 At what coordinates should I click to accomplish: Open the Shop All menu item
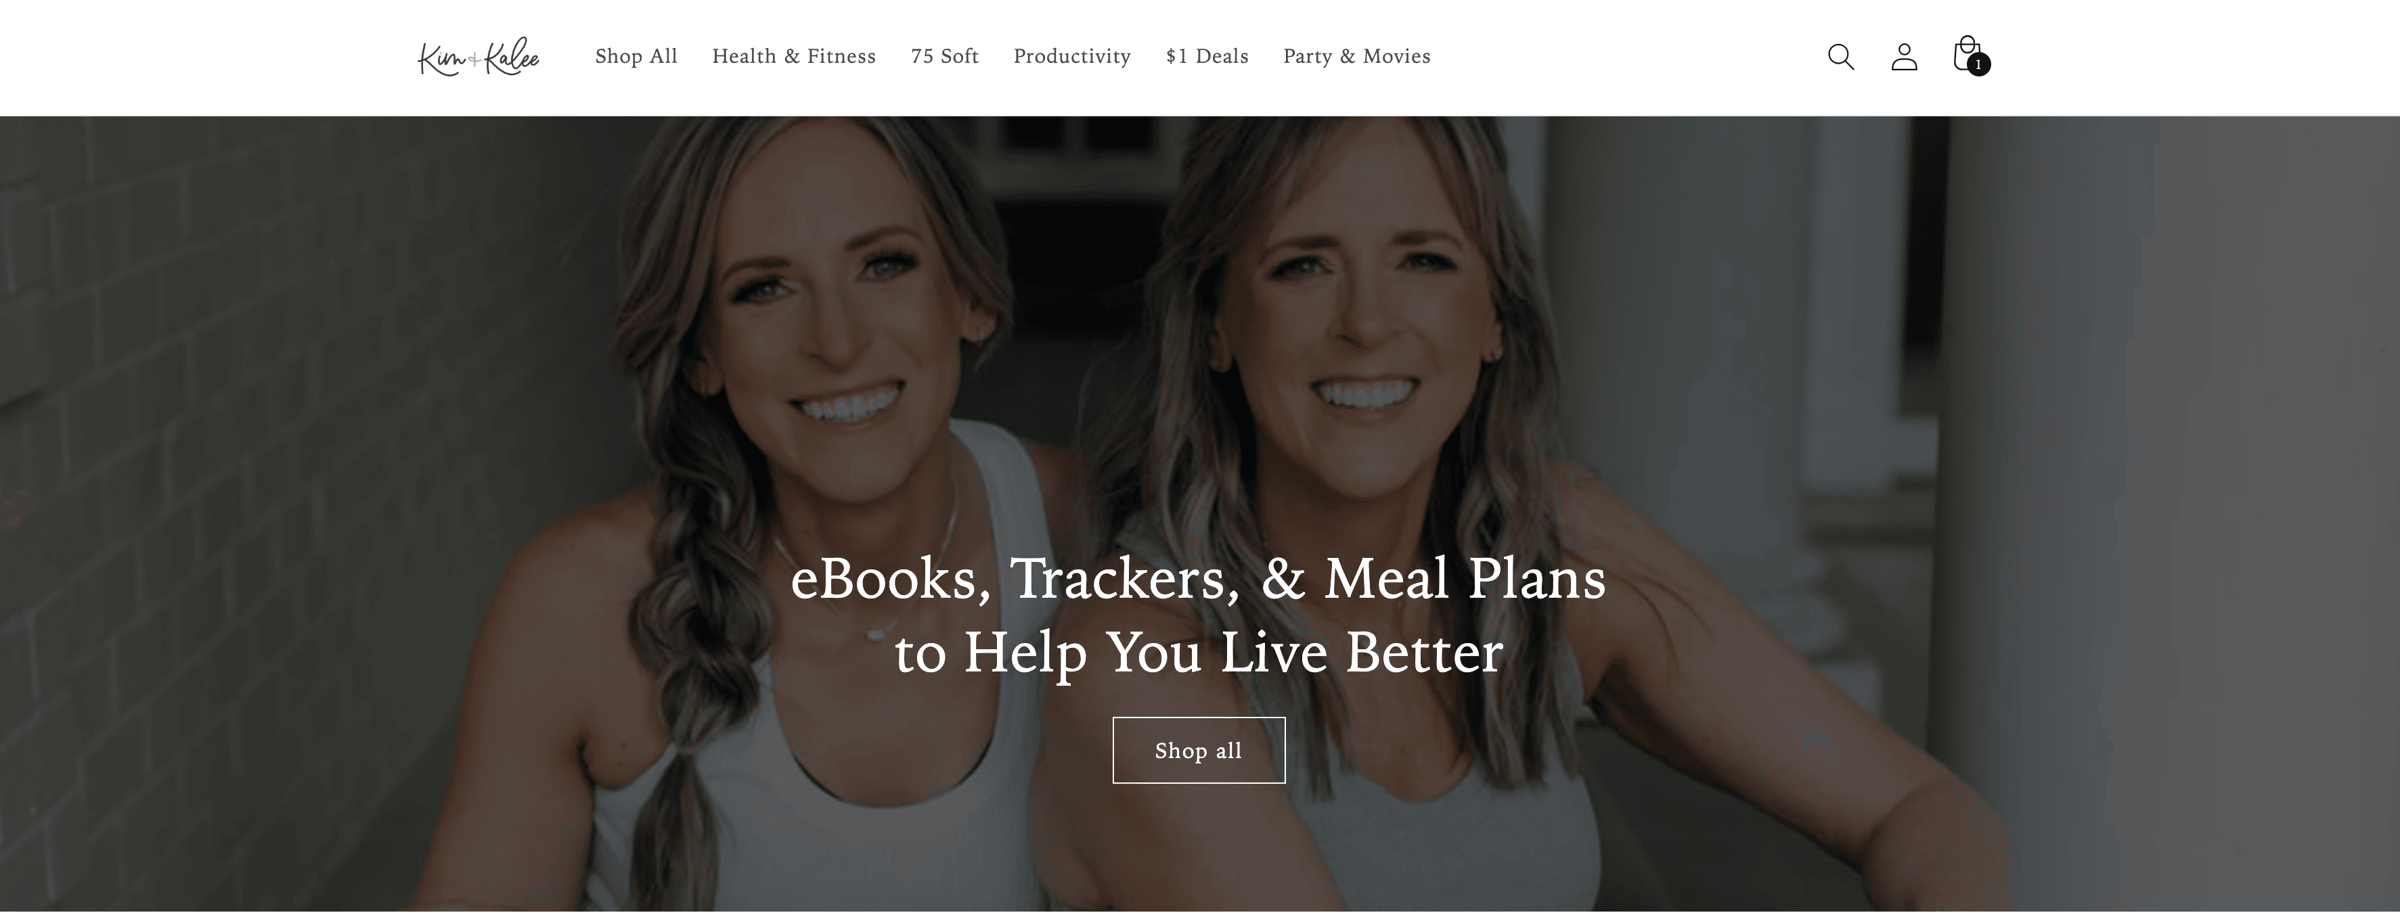(636, 56)
